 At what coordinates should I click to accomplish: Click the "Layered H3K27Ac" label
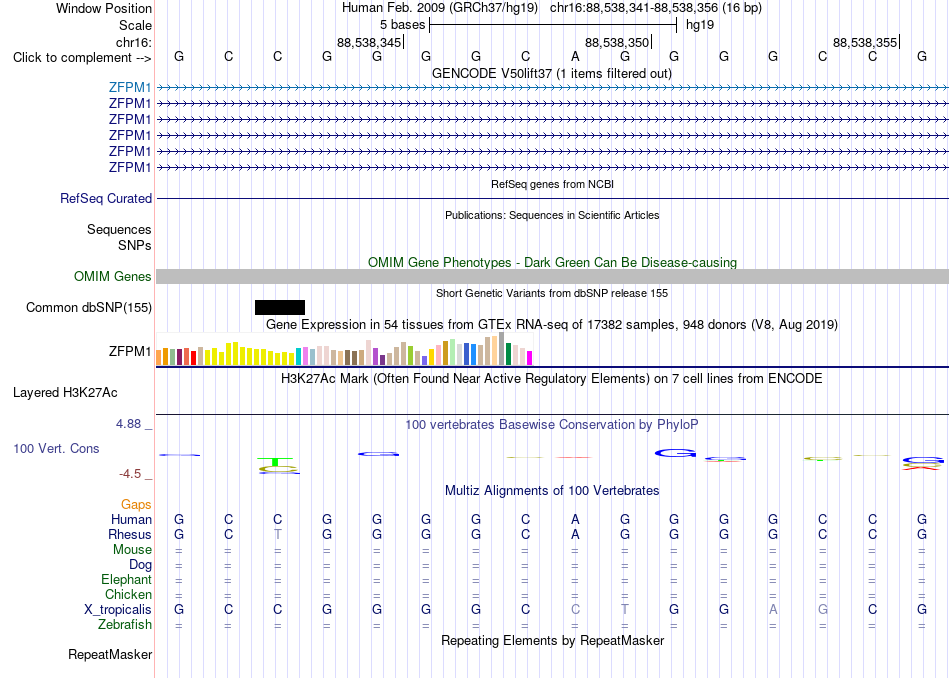(65, 393)
